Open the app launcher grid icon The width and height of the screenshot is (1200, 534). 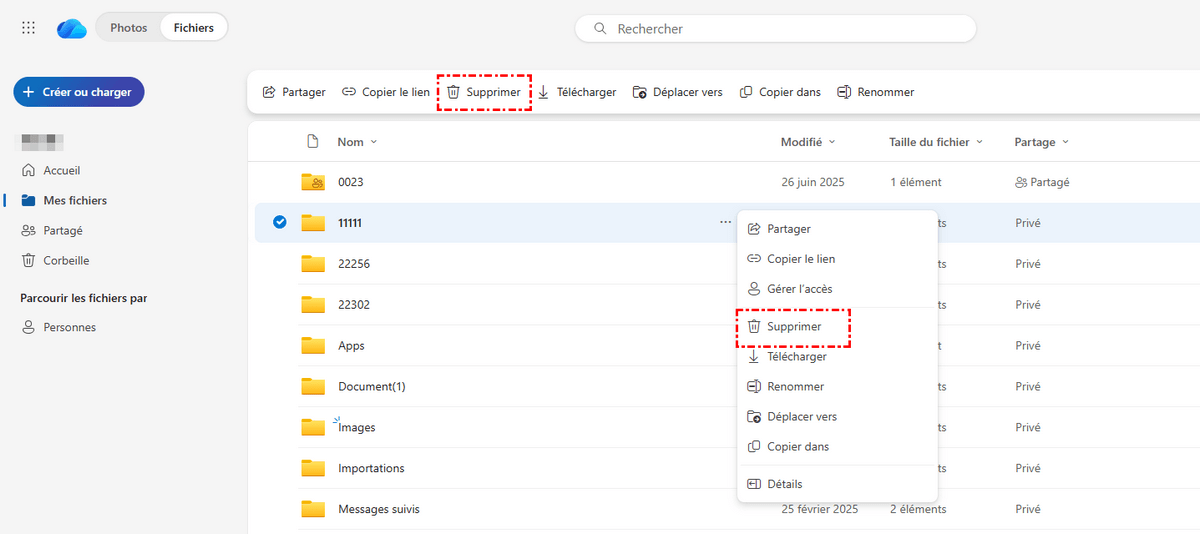pos(29,28)
